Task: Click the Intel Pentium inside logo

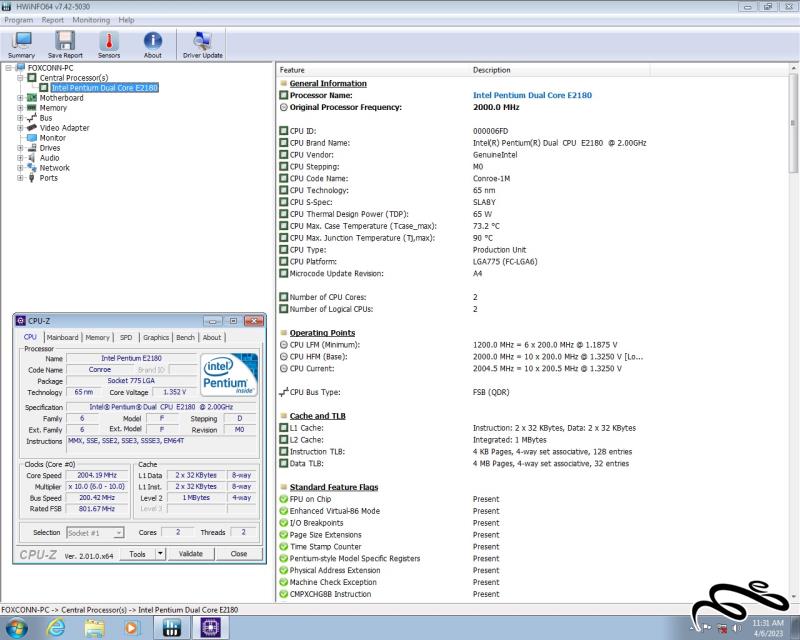Action: 229,375
